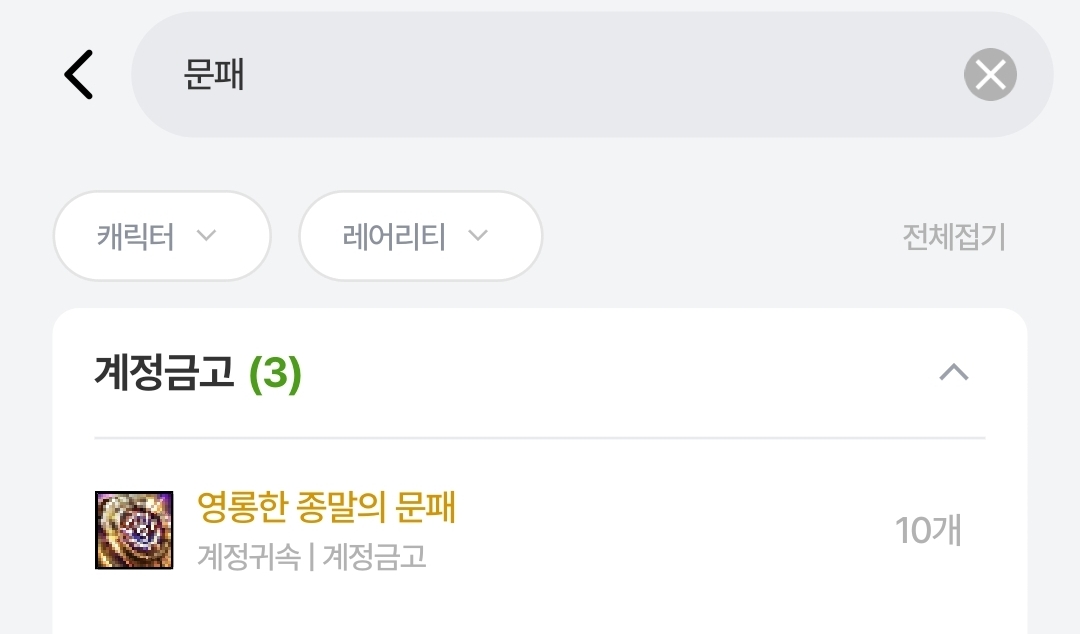Click the separator between 계정귀속 and 계정금고
This screenshot has width=1080, height=634.
click(311, 557)
